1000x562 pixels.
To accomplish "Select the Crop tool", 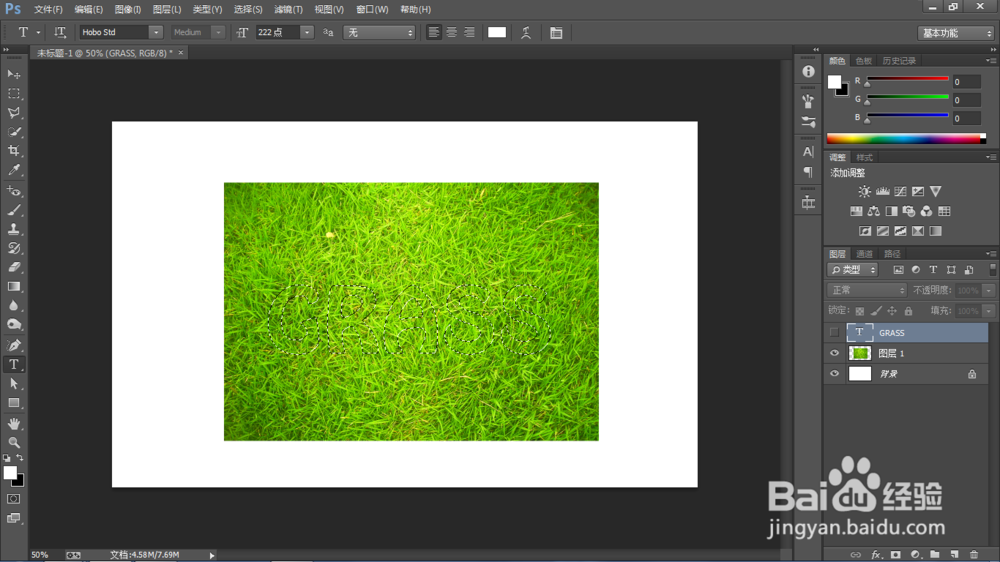I will coord(13,151).
